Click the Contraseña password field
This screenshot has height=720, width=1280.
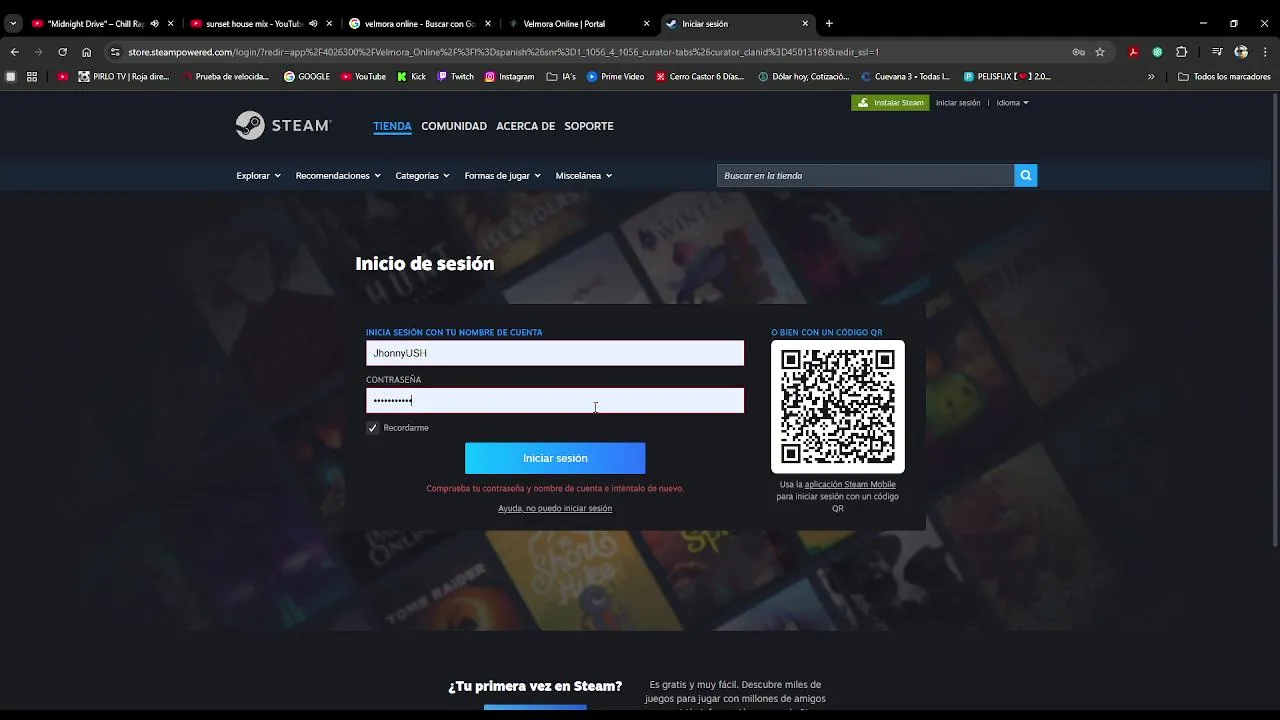[x=555, y=400]
